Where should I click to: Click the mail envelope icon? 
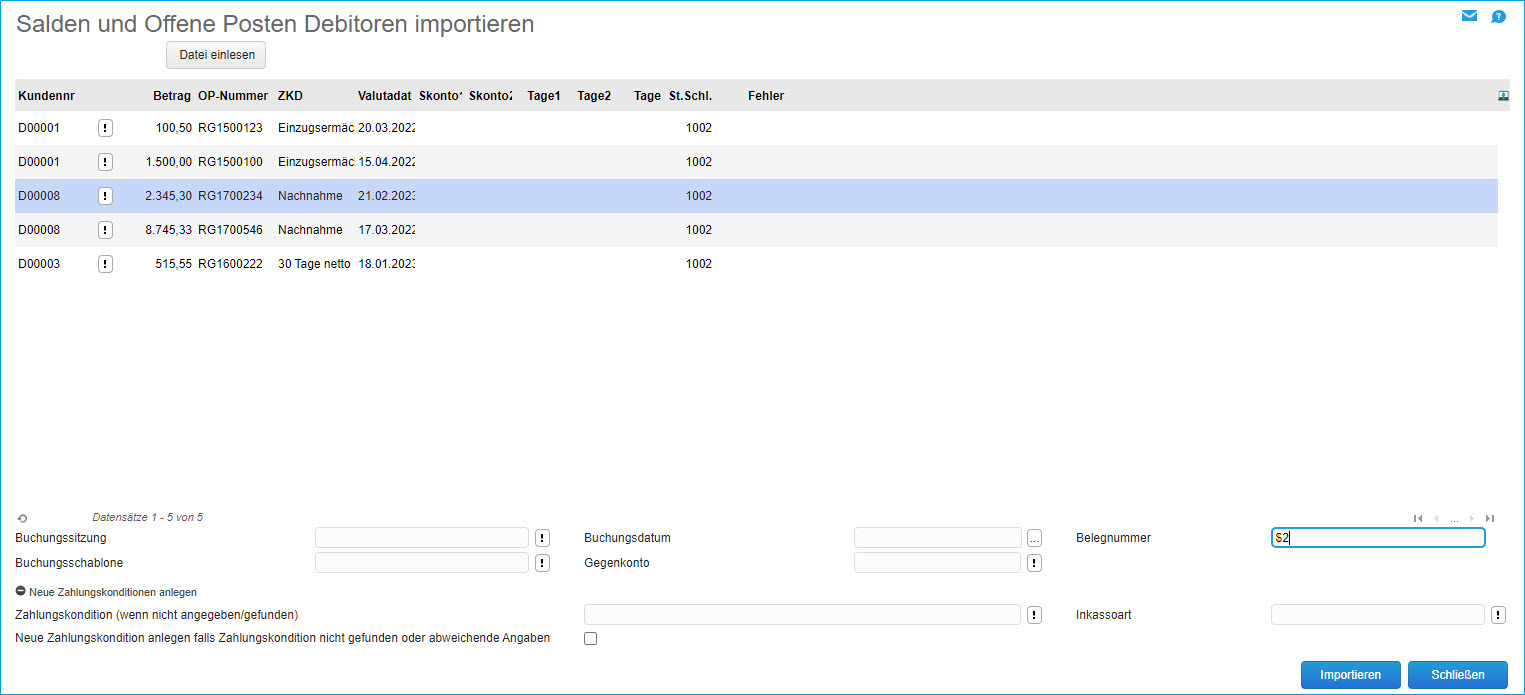[1469, 16]
